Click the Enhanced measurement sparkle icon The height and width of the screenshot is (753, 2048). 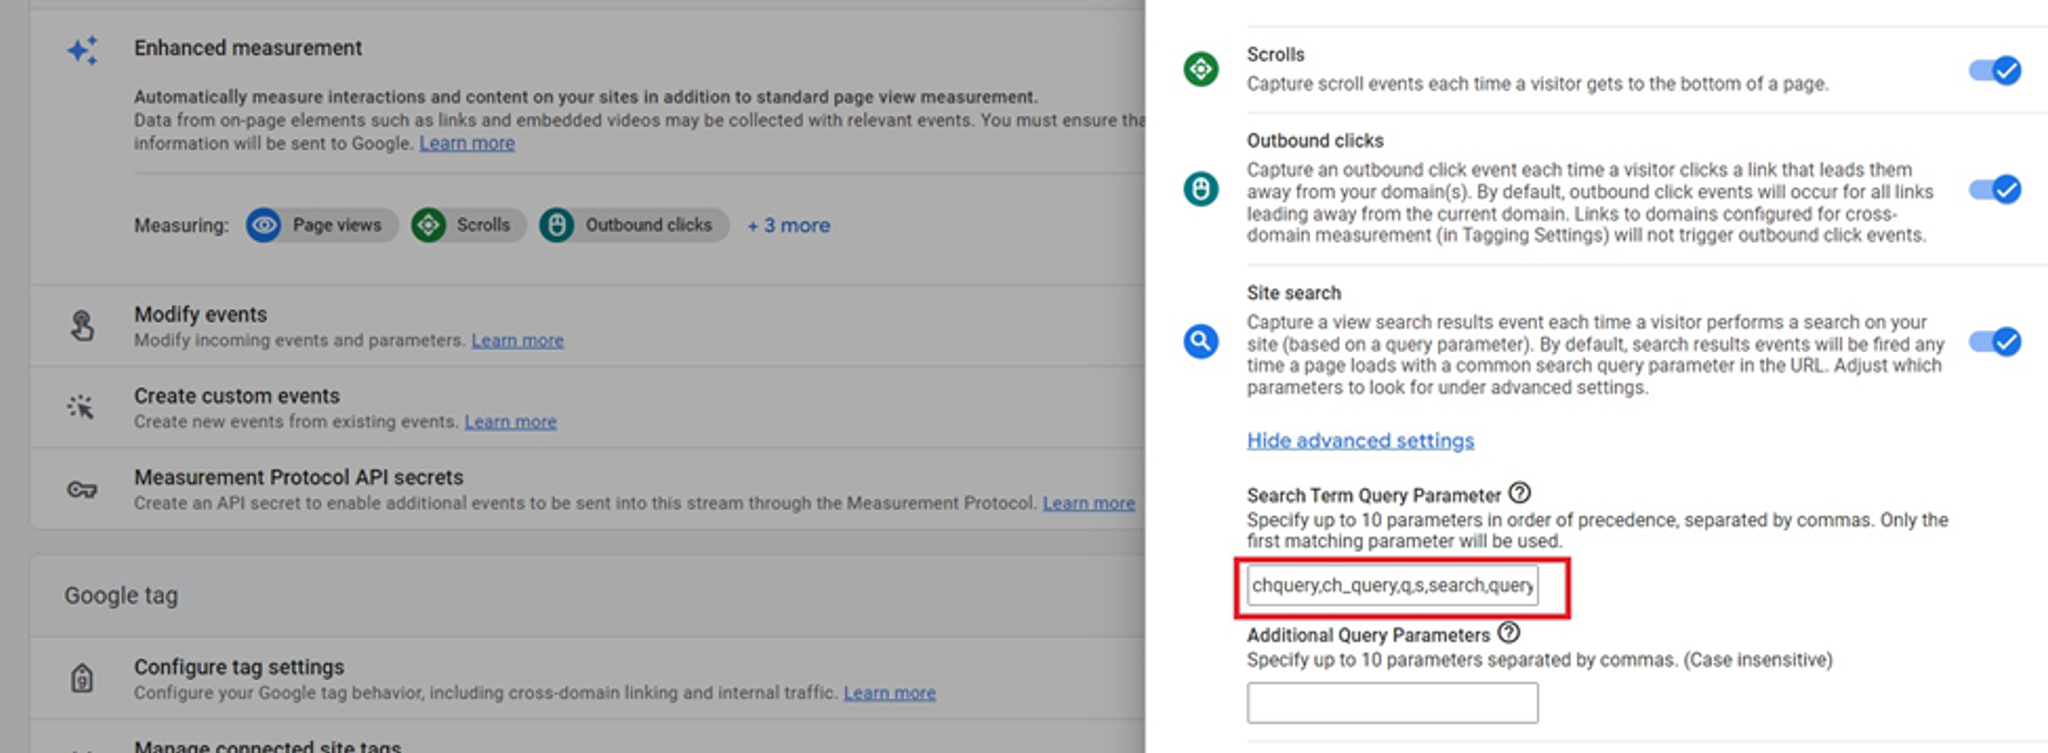point(83,50)
